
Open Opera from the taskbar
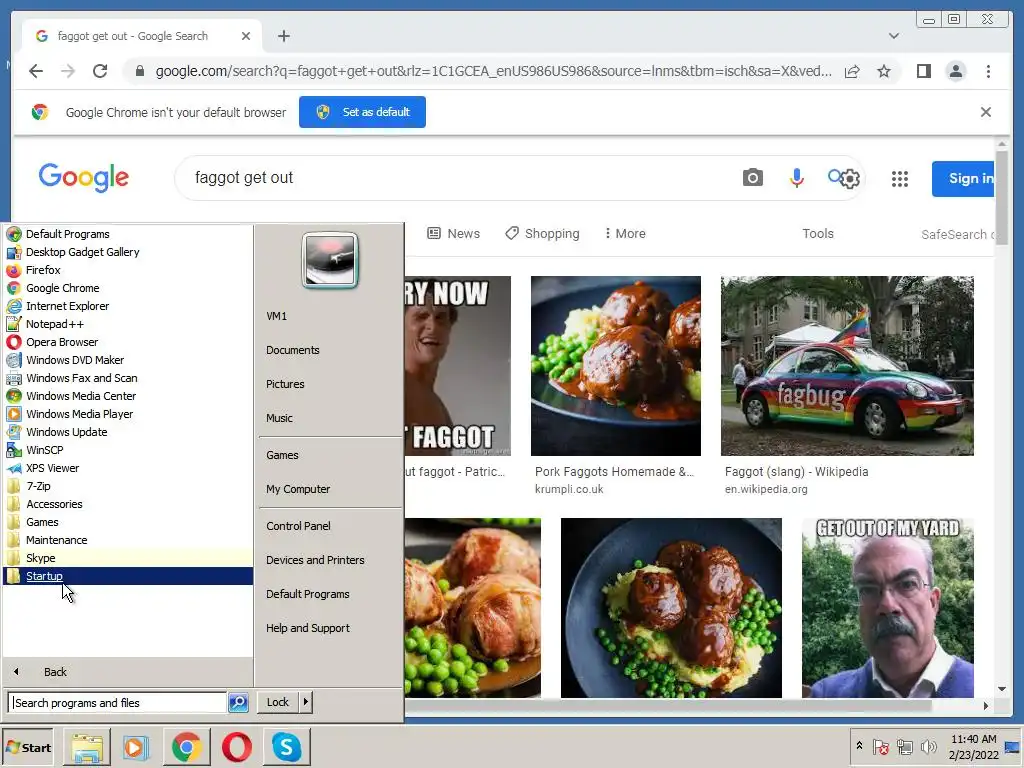236,747
